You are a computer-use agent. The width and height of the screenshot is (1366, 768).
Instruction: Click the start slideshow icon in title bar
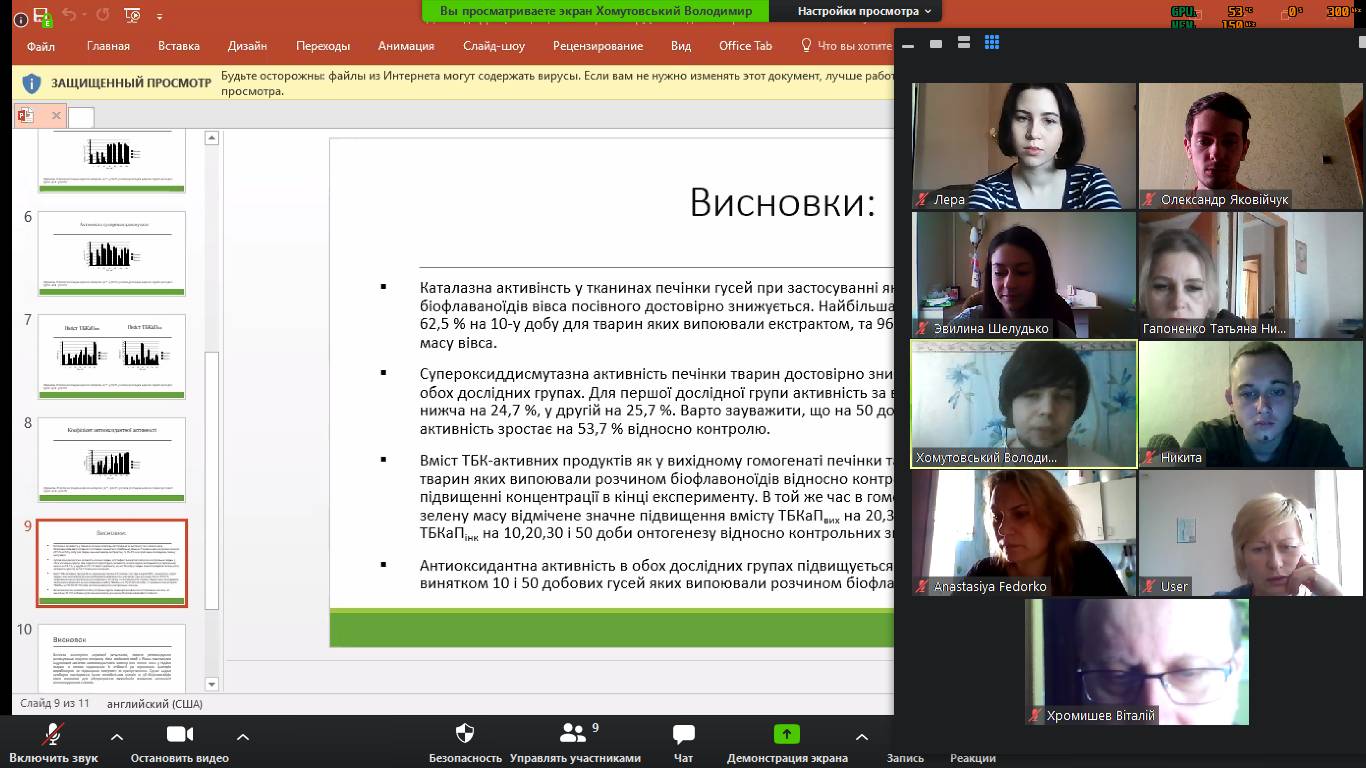(x=133, y=14)
